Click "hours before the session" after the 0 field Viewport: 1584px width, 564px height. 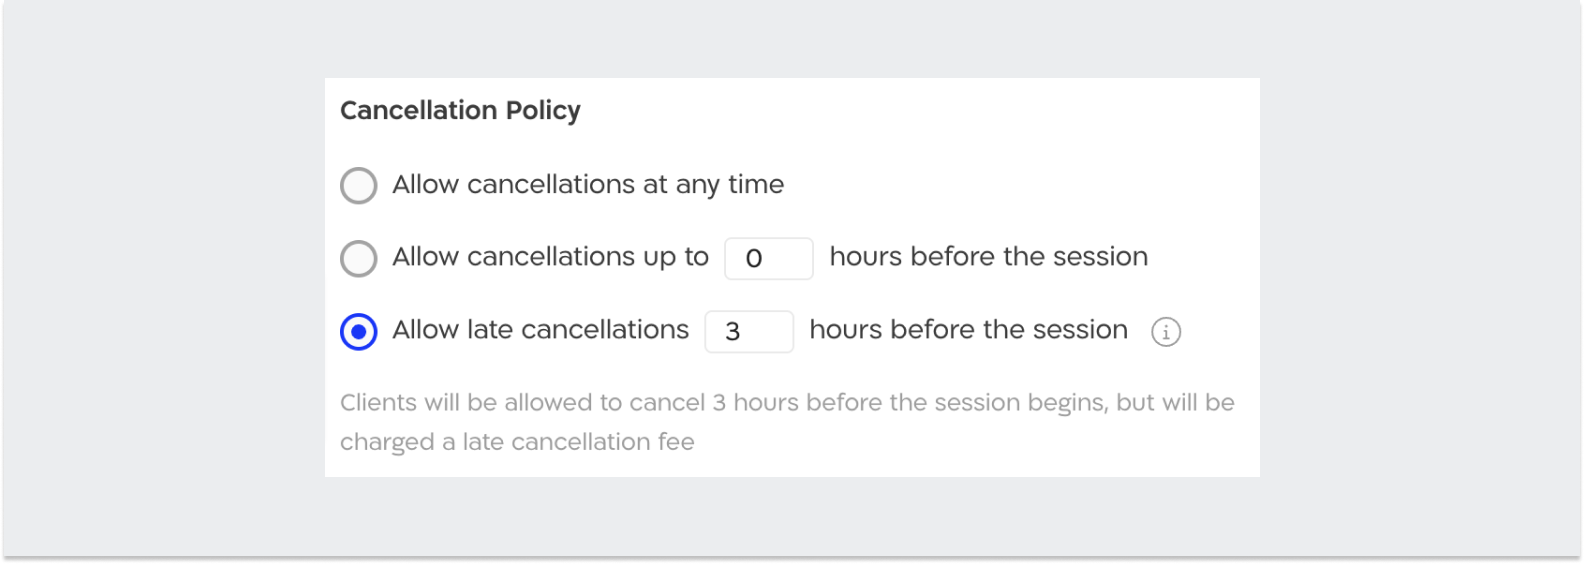(988, 257)
